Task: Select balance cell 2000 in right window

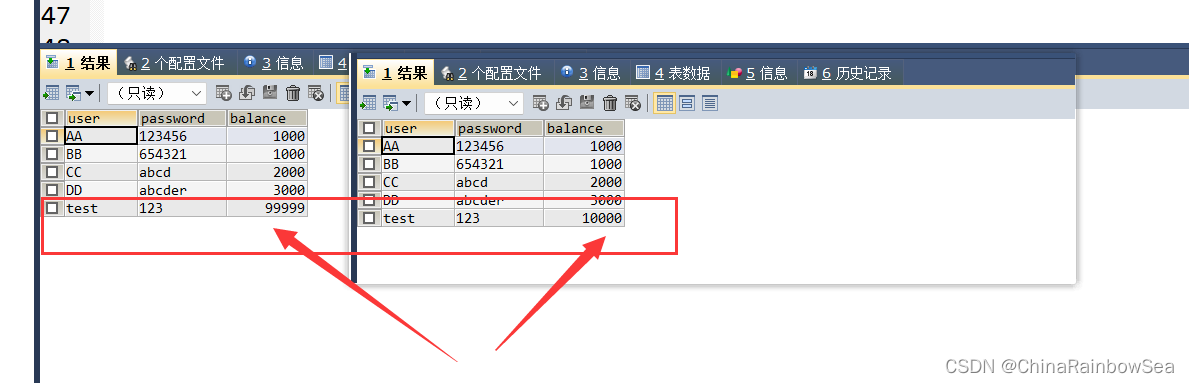Action: (584, 182)
